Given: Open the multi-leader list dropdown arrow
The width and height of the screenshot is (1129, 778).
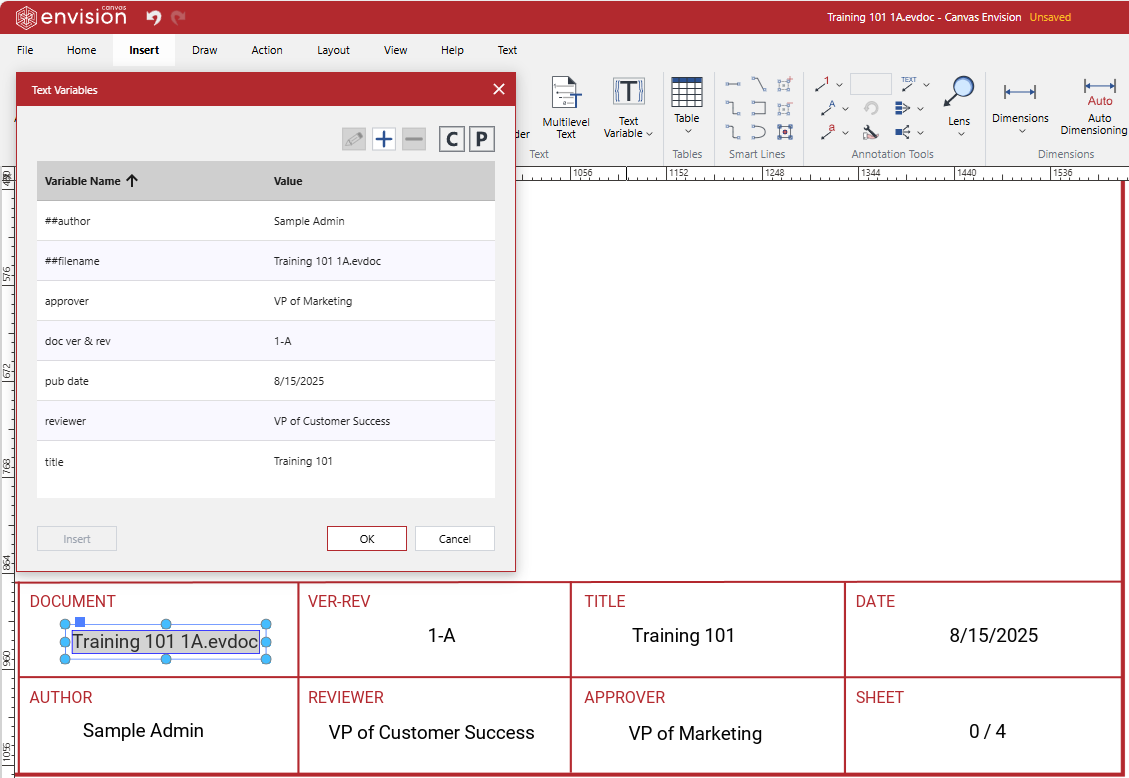Looking at the screenshot, I should [x=920, y=109].
